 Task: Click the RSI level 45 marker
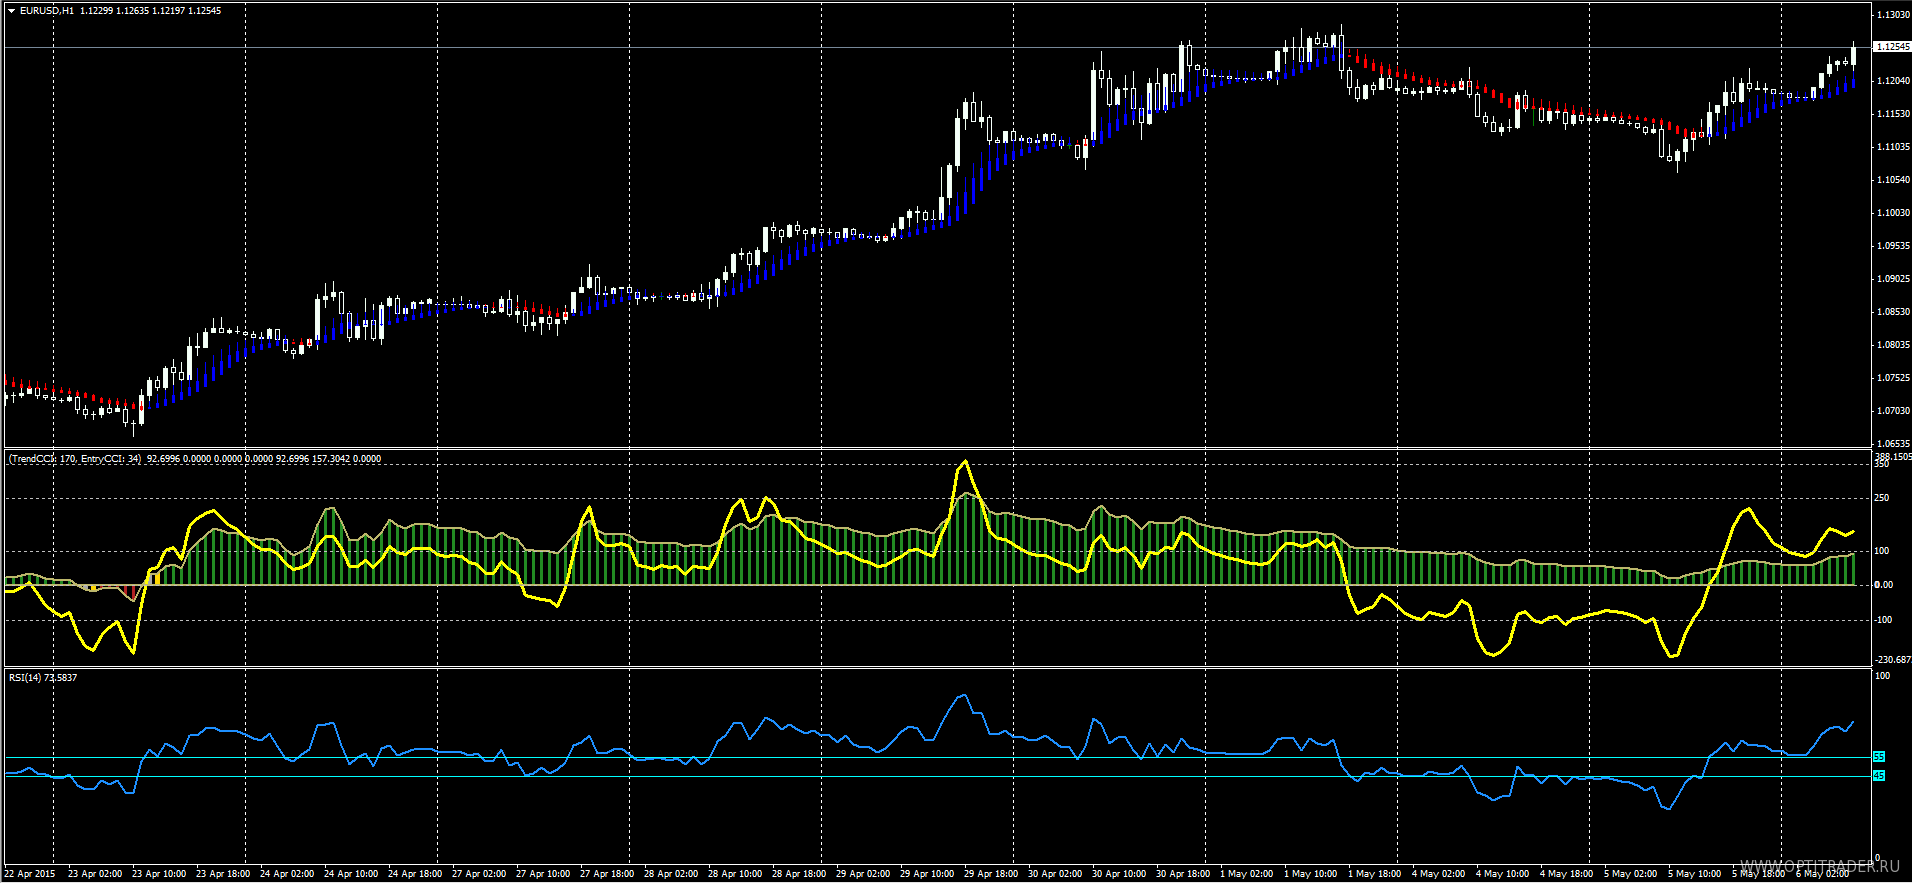[x=1879, y=776]
